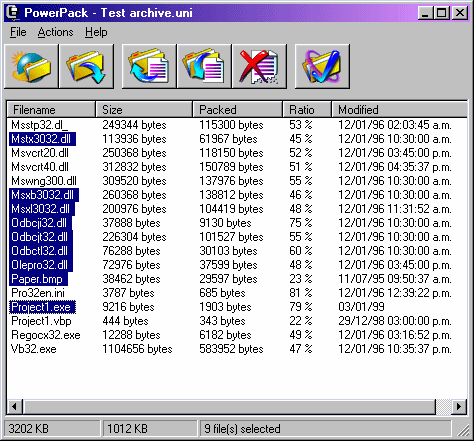The image size is (474, 441).
Task: Click the PowerPack title bar app icon
Action: click(13, 13)
